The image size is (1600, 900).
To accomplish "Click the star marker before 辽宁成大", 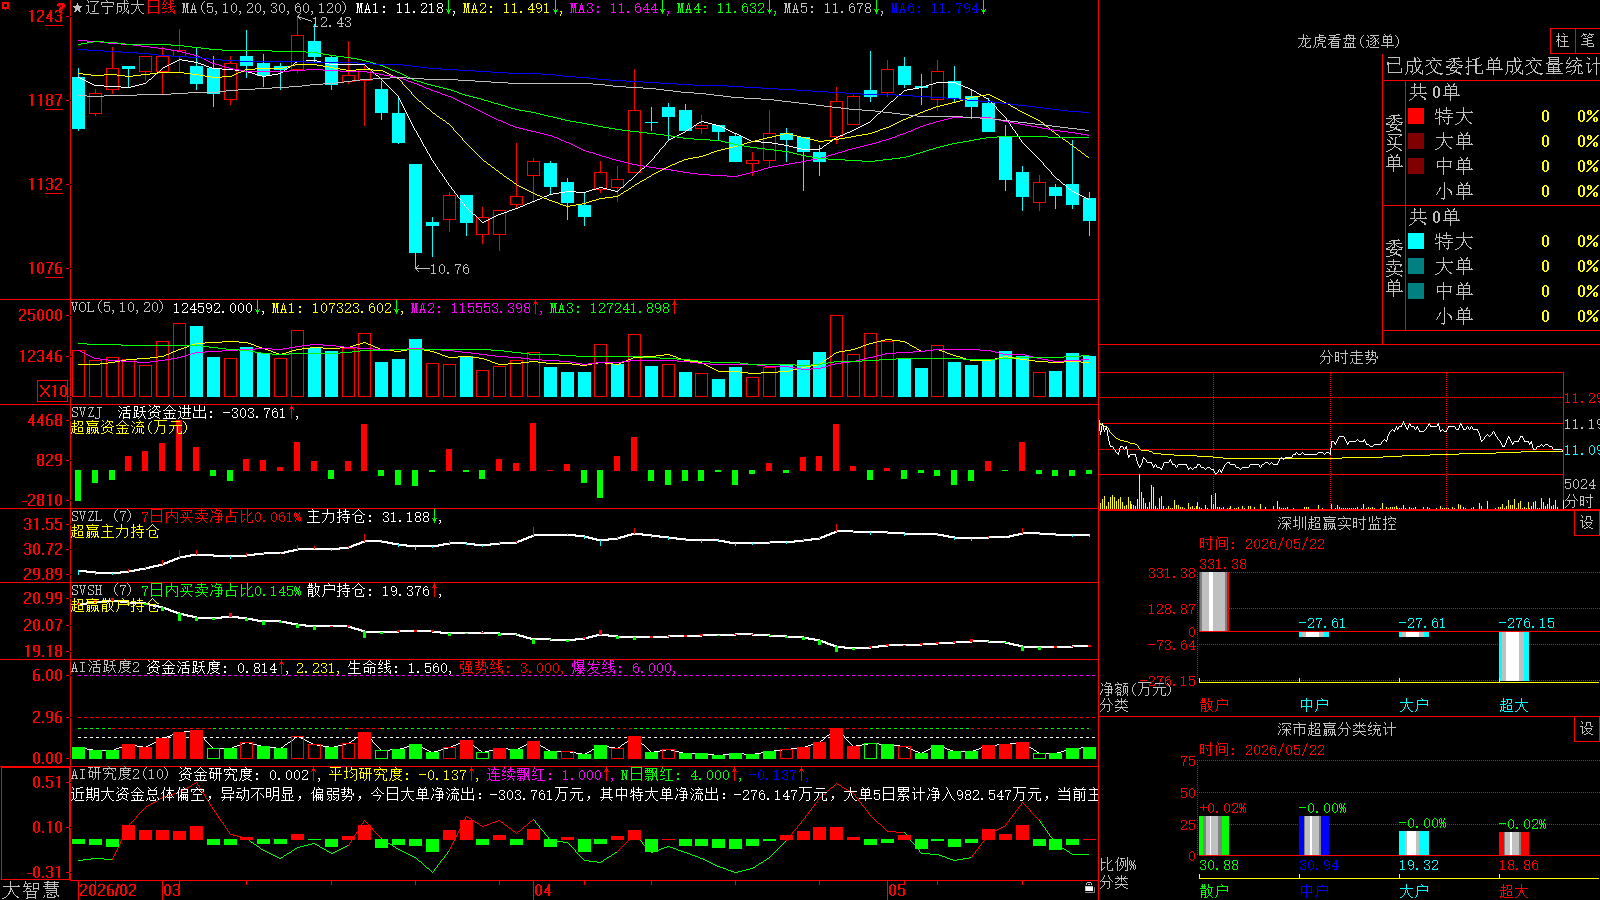I will pyautogui.click(x=78, y=8).
